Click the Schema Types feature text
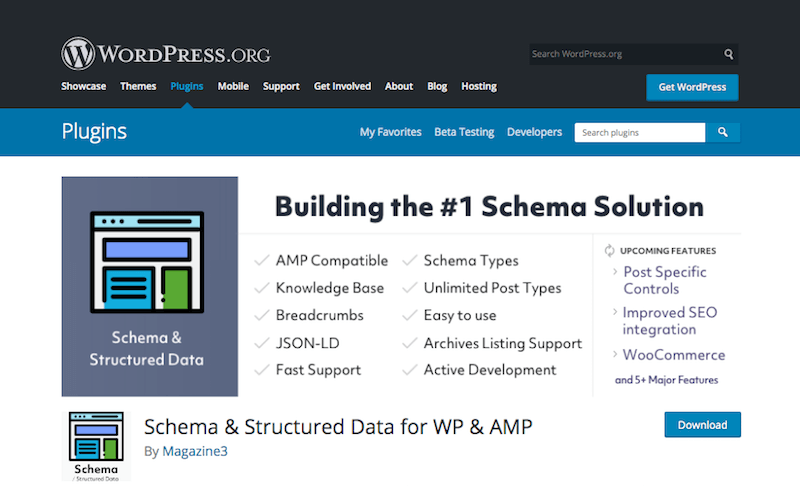 tap(471, 261)
